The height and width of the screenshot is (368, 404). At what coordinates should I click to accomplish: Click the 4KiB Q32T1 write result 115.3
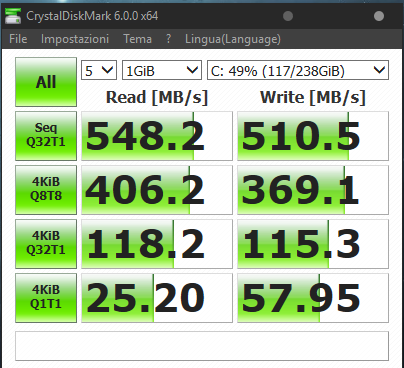coord(313,244)
